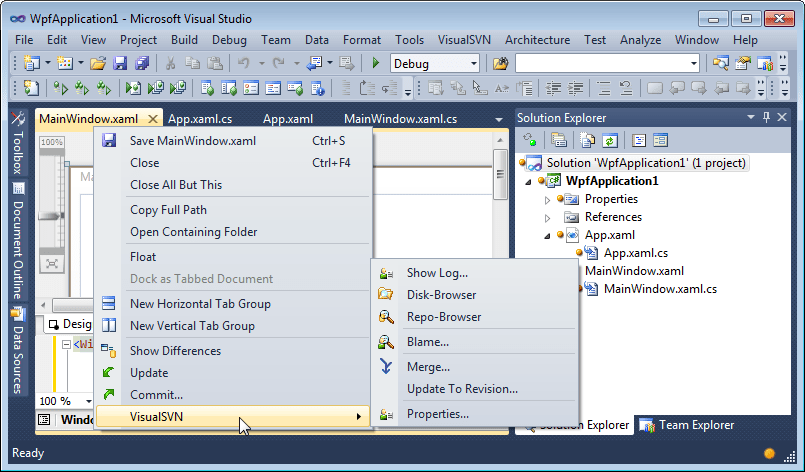The width and height of the screenshot is (805, 472).
Task: Click the Open File folder icon
Action: tap(98, 64)
